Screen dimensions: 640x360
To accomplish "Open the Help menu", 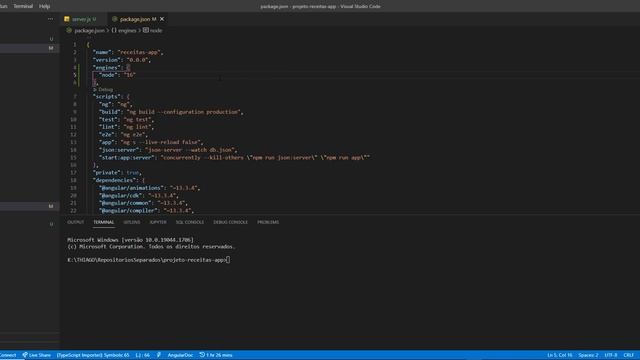I will pos(44,6).
